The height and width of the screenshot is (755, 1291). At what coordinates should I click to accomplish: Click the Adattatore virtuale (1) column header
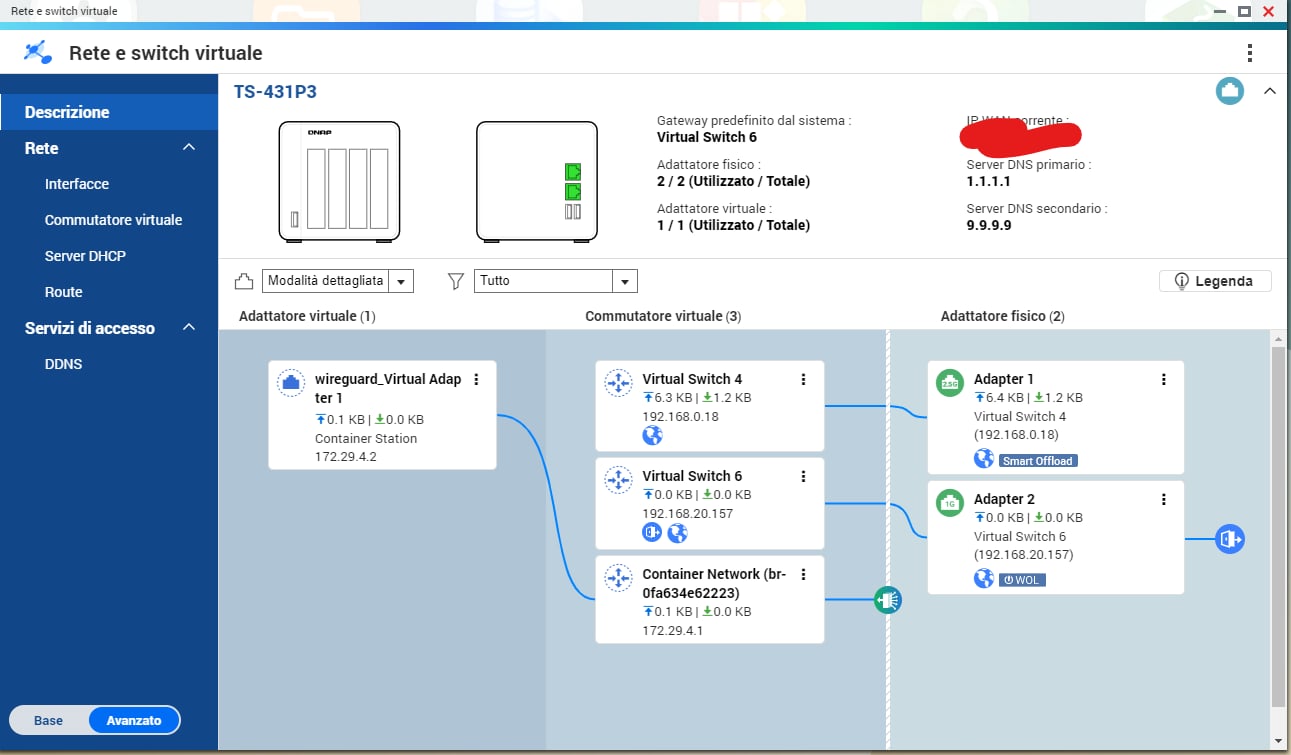pos(307,316)
